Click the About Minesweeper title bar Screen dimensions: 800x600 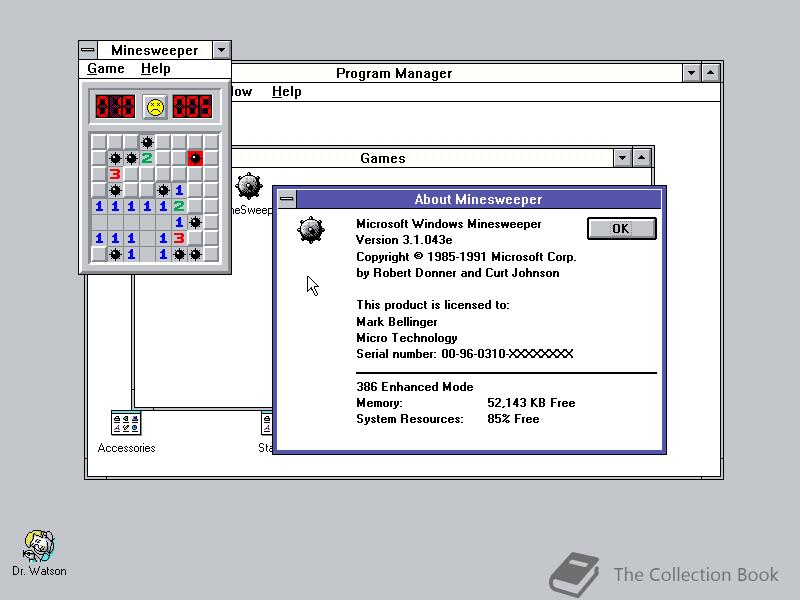tap(478, 199)
